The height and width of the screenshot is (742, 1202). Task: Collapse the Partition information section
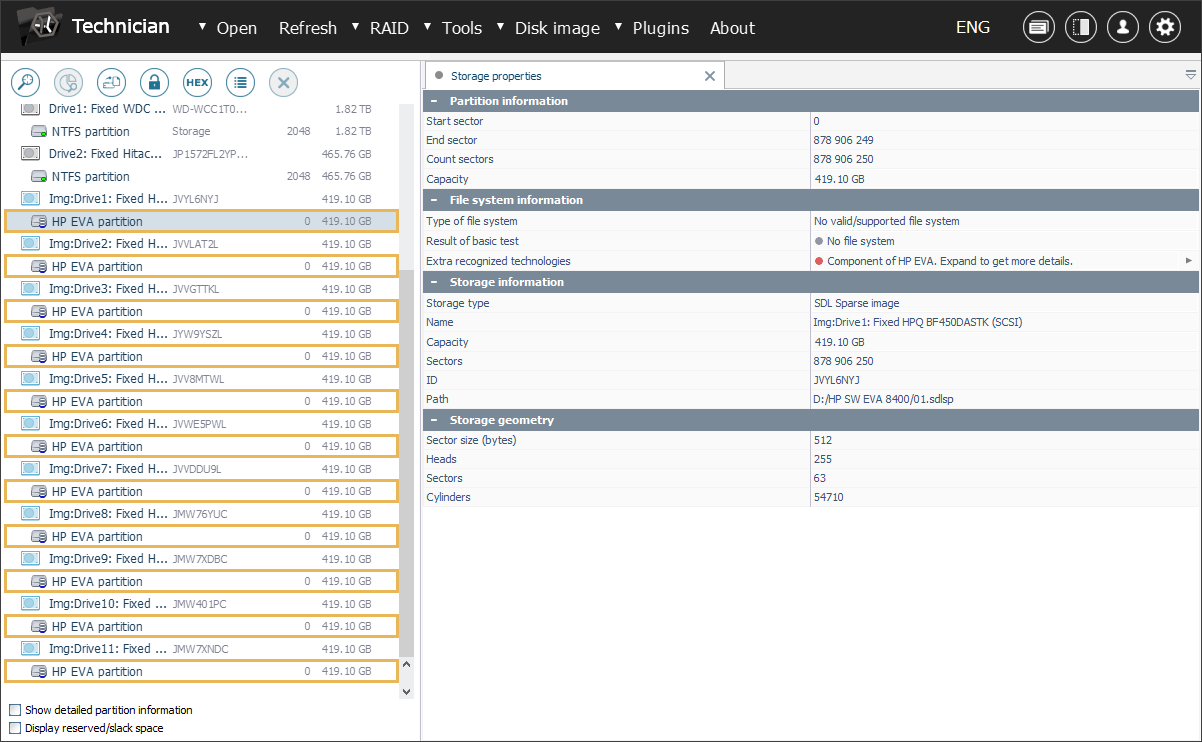[434, 101]
